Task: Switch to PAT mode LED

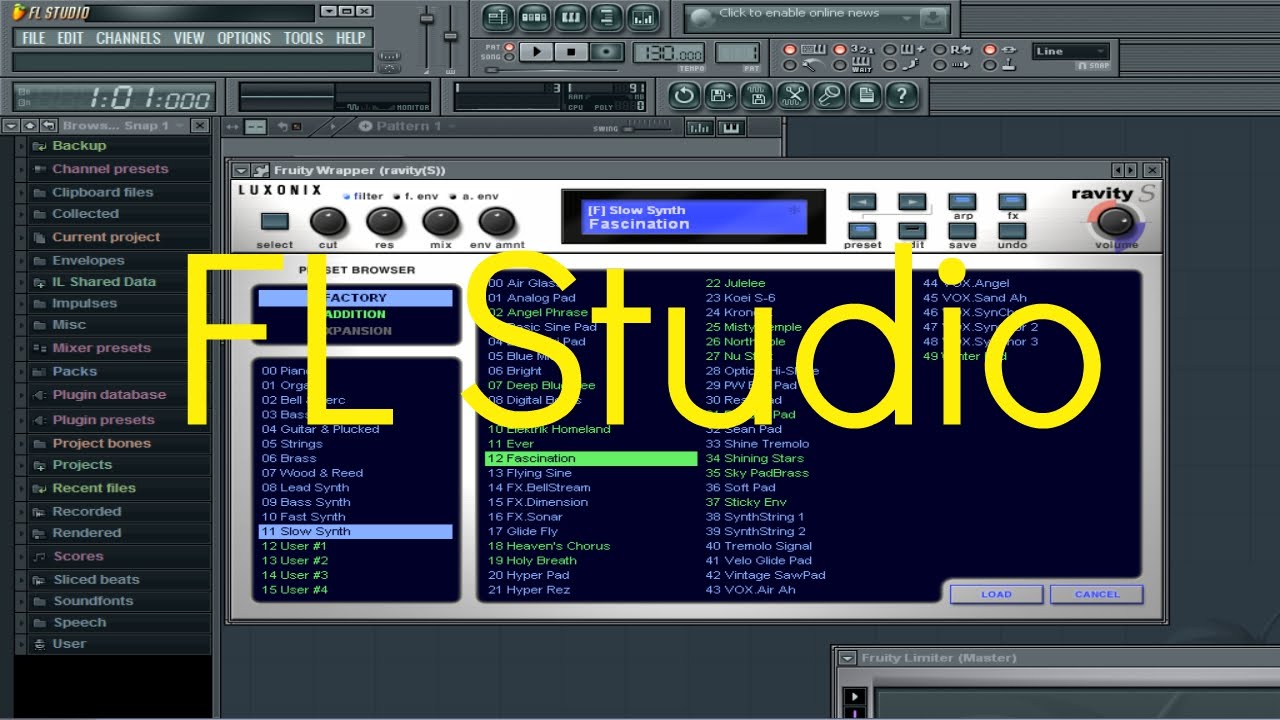Action: click(509, 47)
